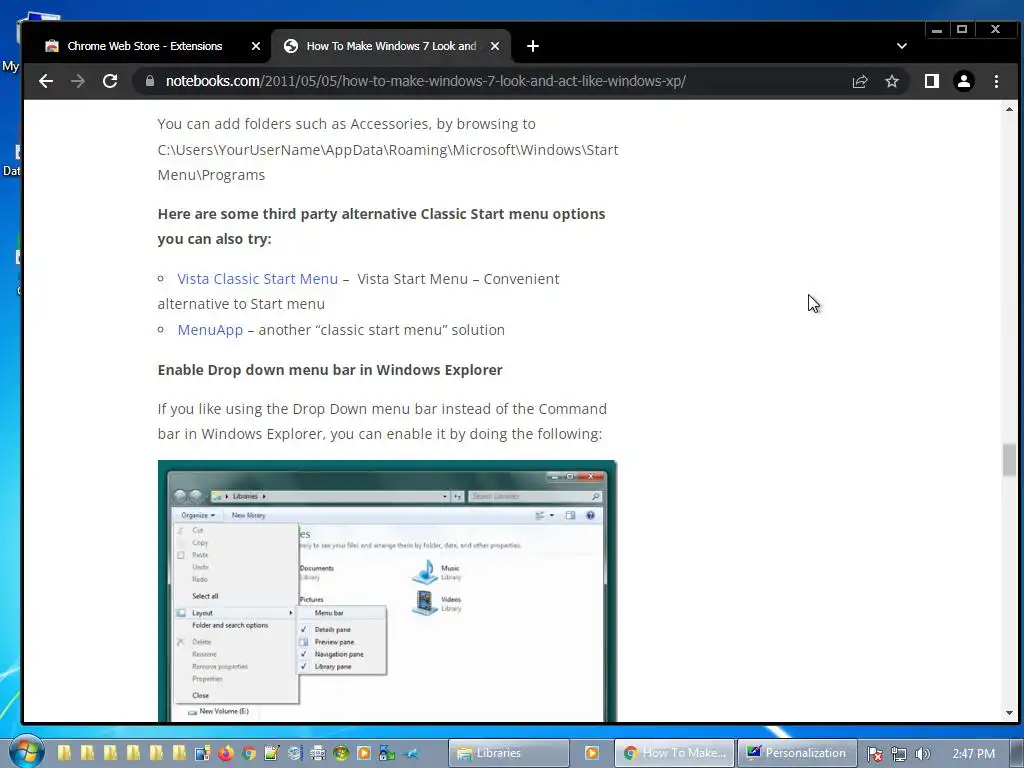Close the Chrome Web Store tab
The width and height of the screenshot is (1024, 768).
click(256, 46)
